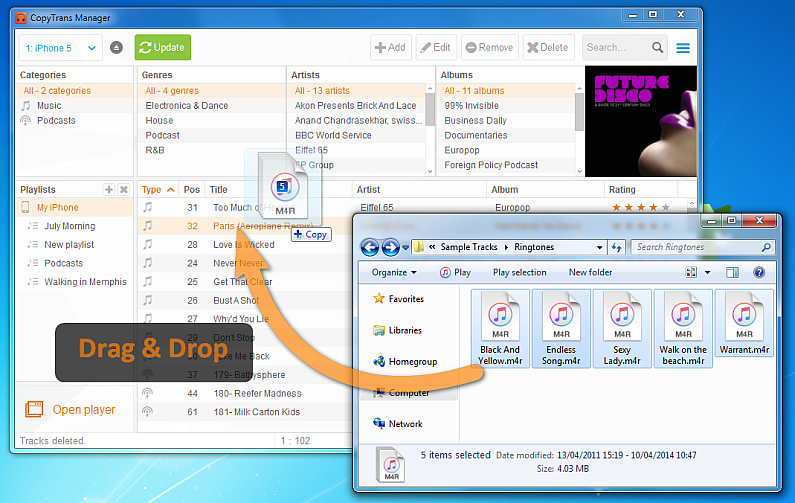Click the eject device icon
Viewport: 795px width, 503px height.
coord(117,48)
